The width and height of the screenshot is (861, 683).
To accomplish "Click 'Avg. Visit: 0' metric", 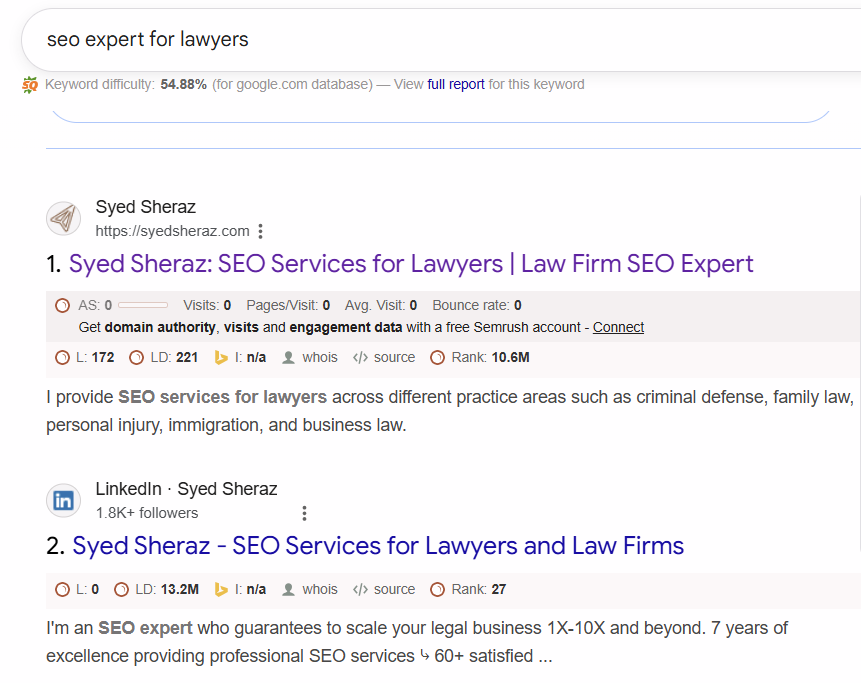I will coord(381,305).
